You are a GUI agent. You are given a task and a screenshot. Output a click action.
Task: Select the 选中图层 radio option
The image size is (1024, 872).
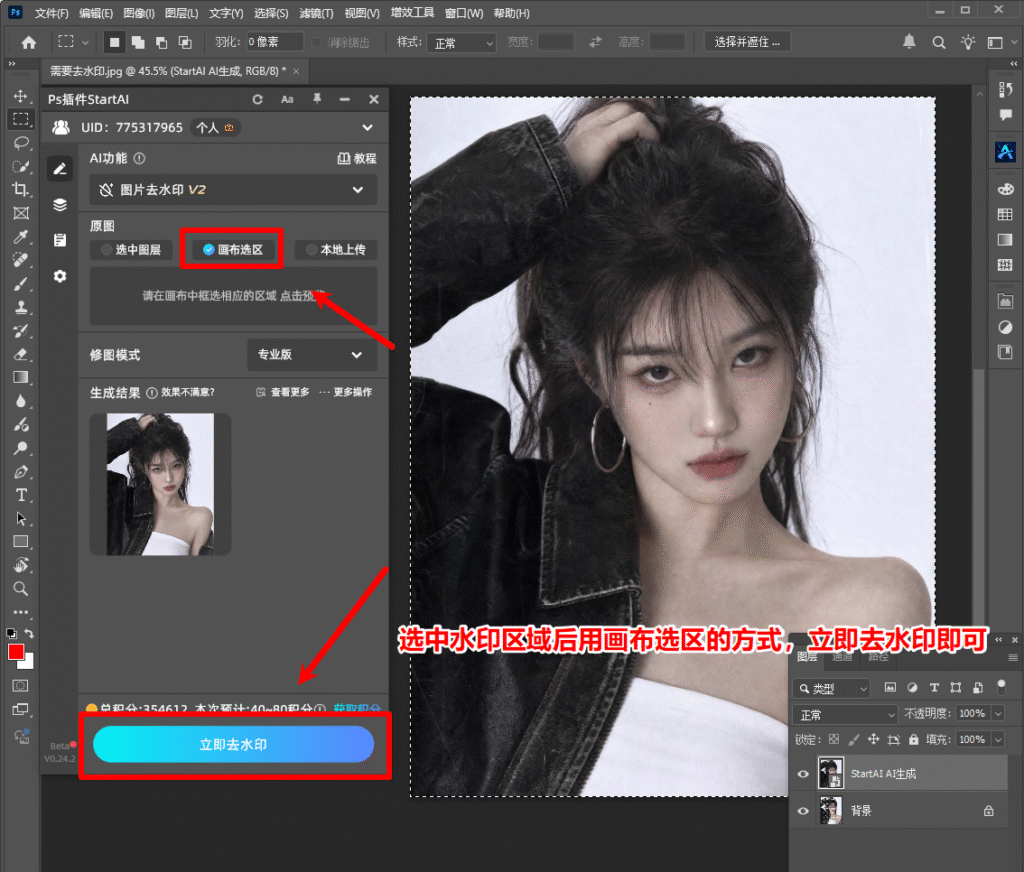pos(131,250)
